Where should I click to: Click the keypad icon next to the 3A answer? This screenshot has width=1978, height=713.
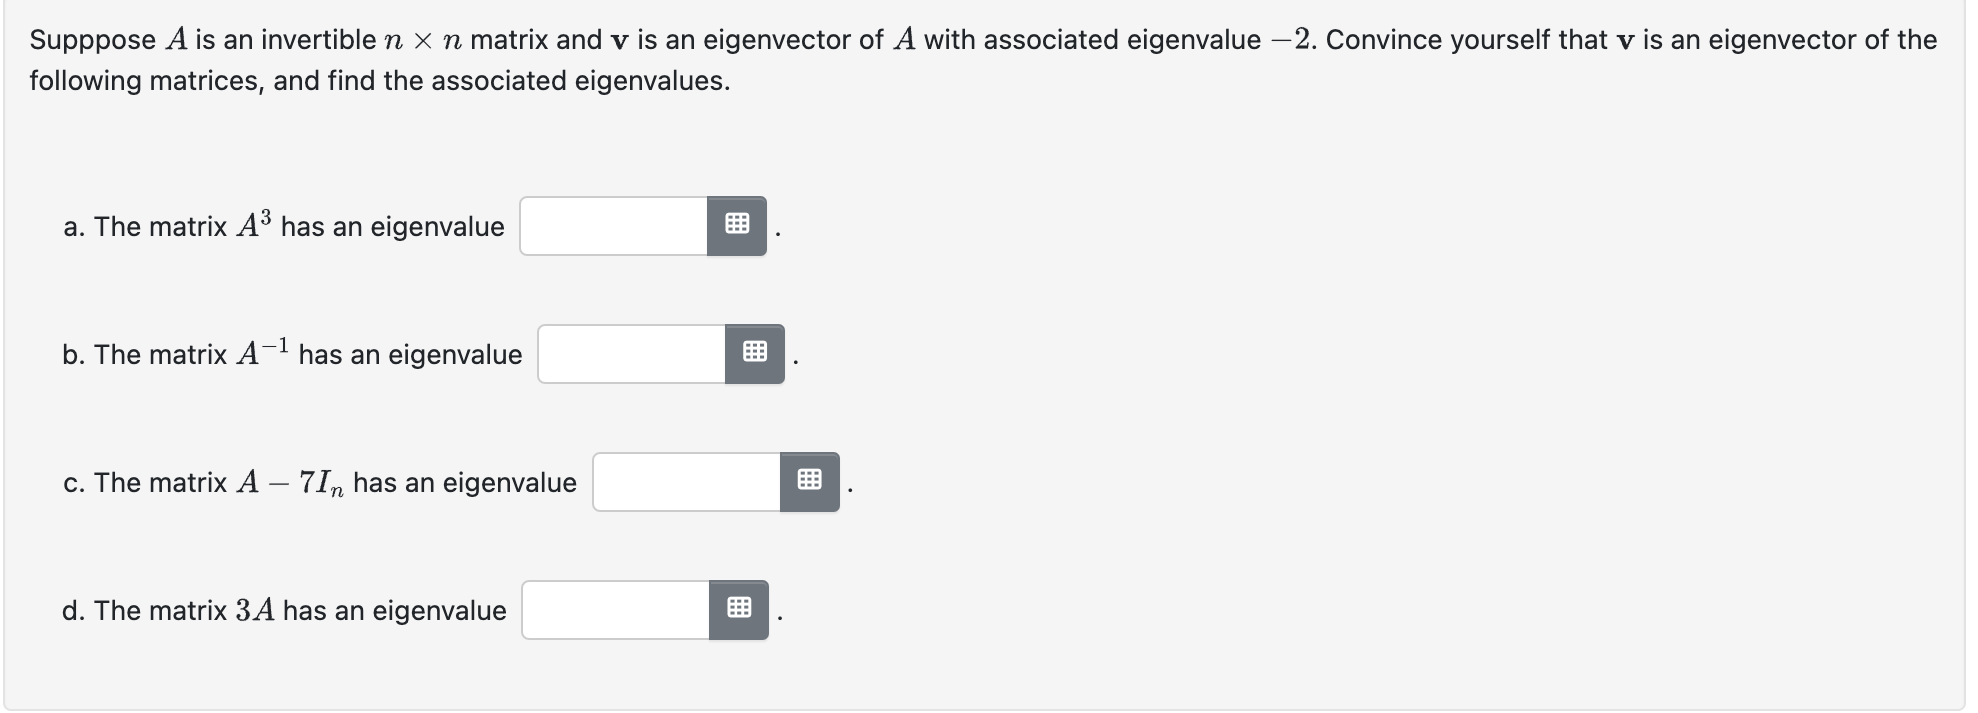click(739, 607)
